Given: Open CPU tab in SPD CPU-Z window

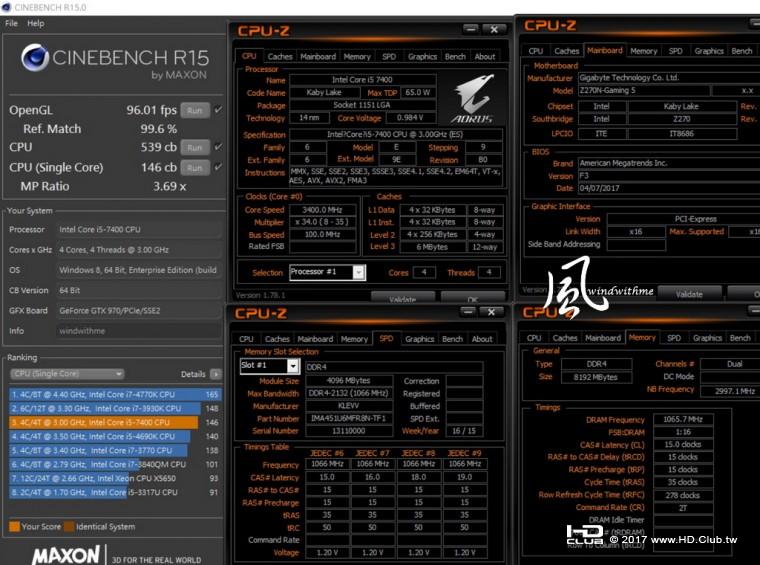Looking at the screenshot, I should tap(246, 339).
